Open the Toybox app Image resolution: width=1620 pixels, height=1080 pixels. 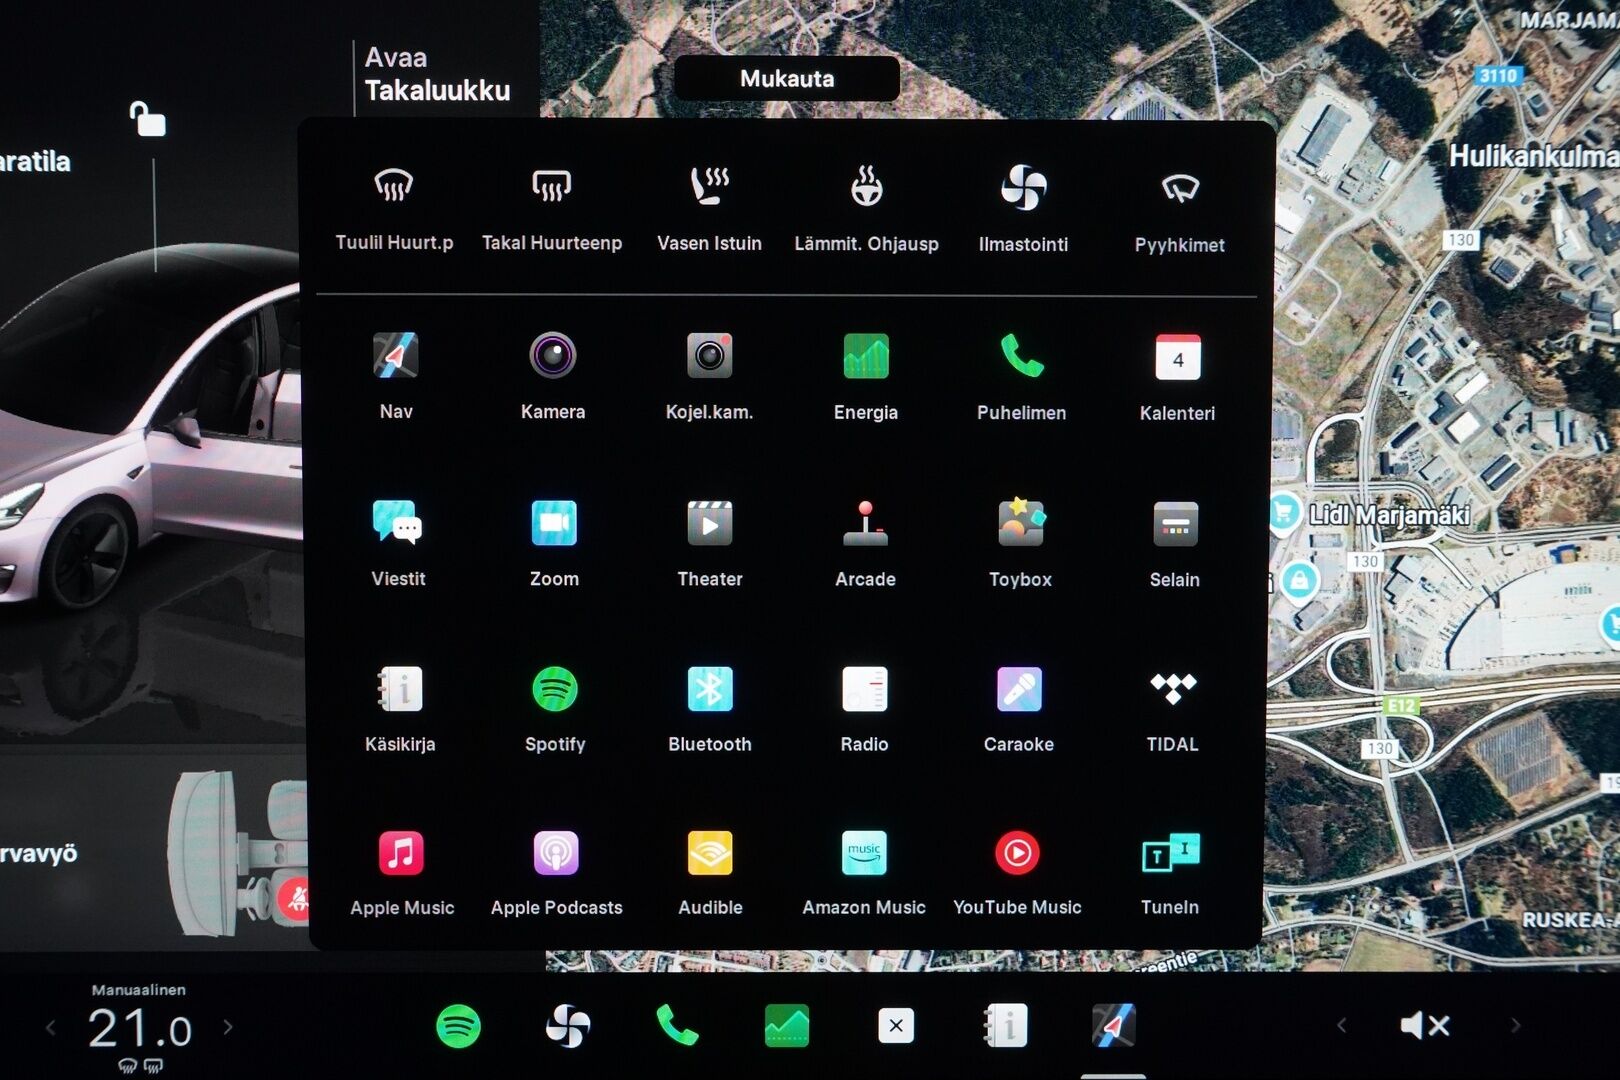[x=1021, y=543]
